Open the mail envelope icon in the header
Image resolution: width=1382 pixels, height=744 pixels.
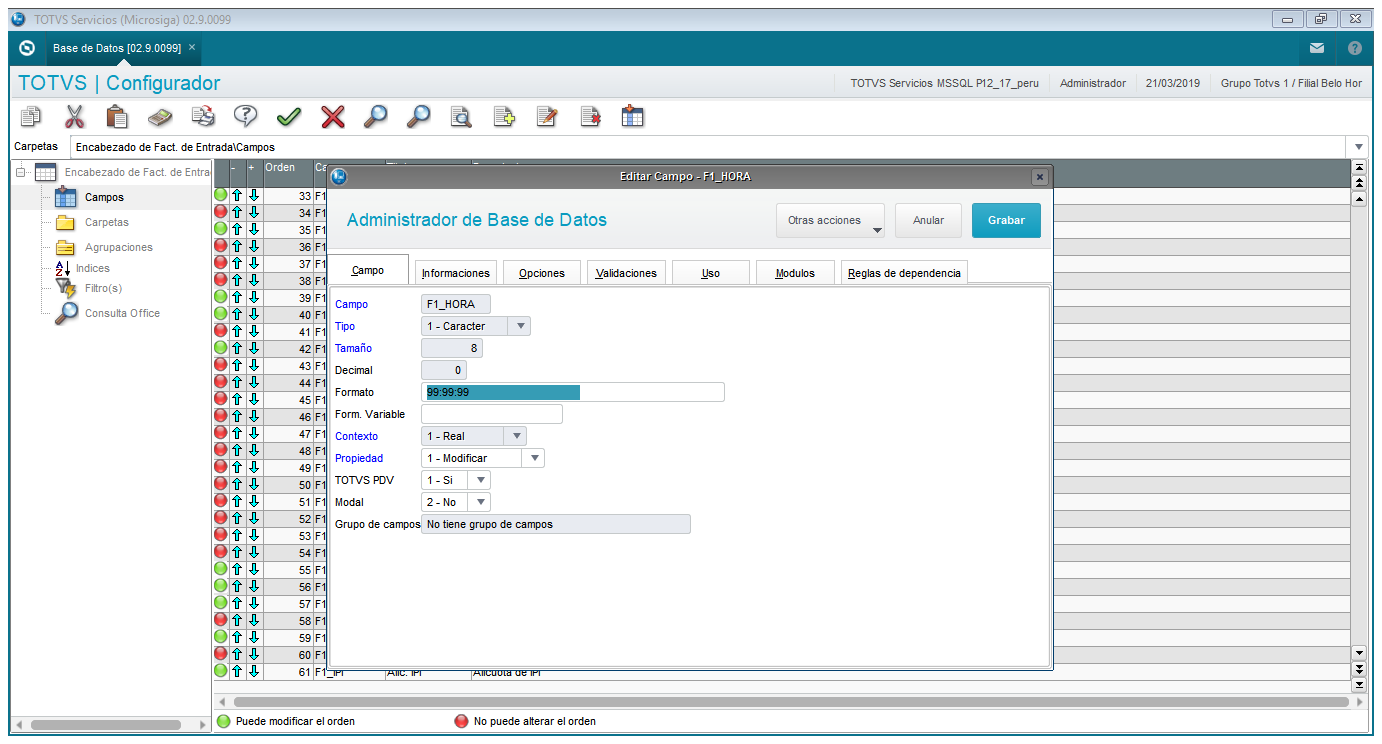point(1317,48)
